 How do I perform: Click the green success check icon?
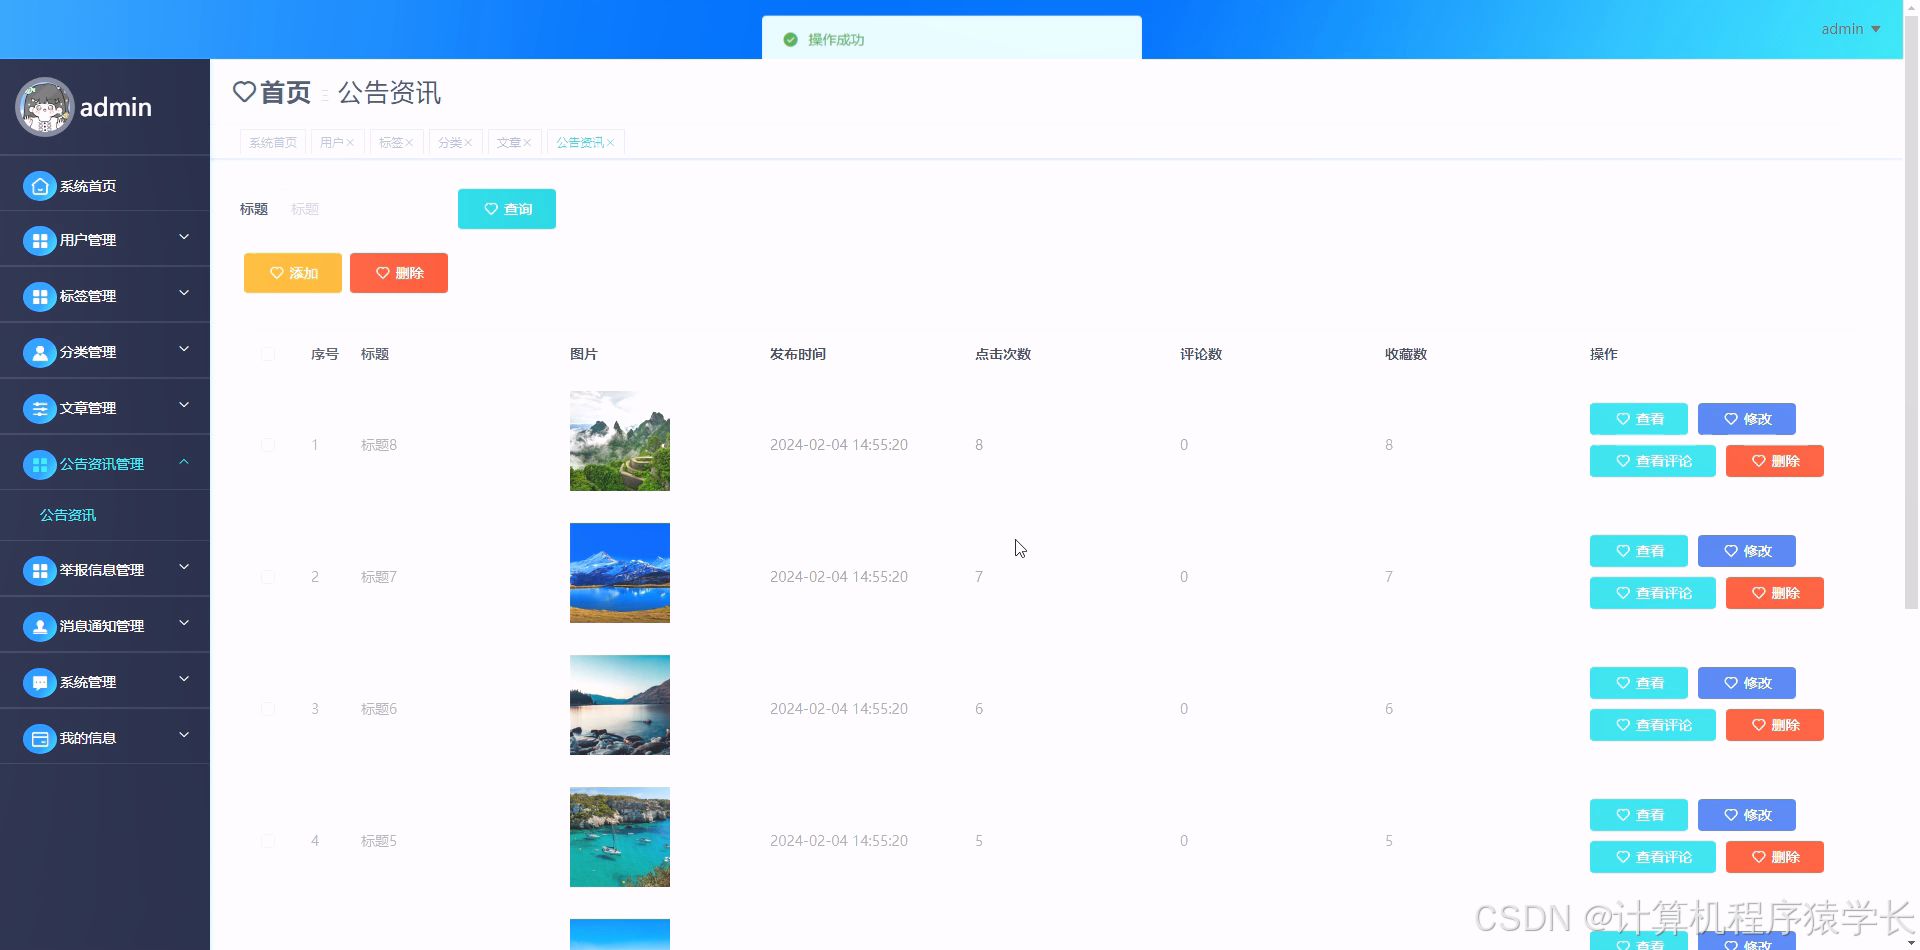coord(790,40)
